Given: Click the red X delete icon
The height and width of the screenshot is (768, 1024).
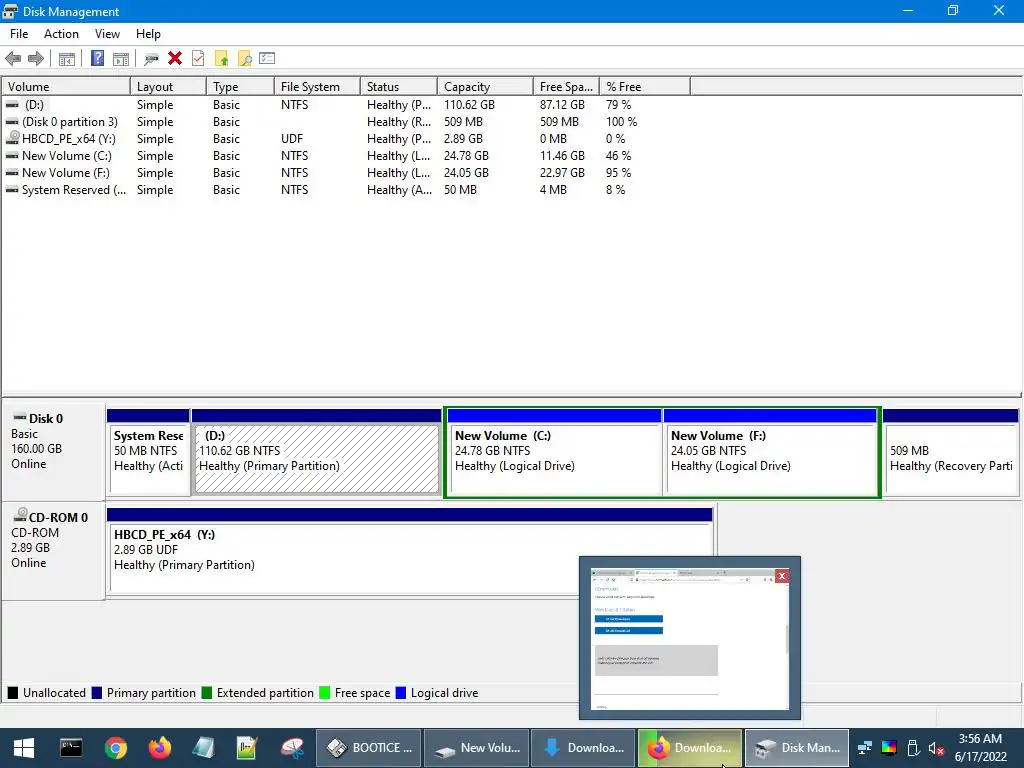Looking at the screenshot, I should [175, 59].
